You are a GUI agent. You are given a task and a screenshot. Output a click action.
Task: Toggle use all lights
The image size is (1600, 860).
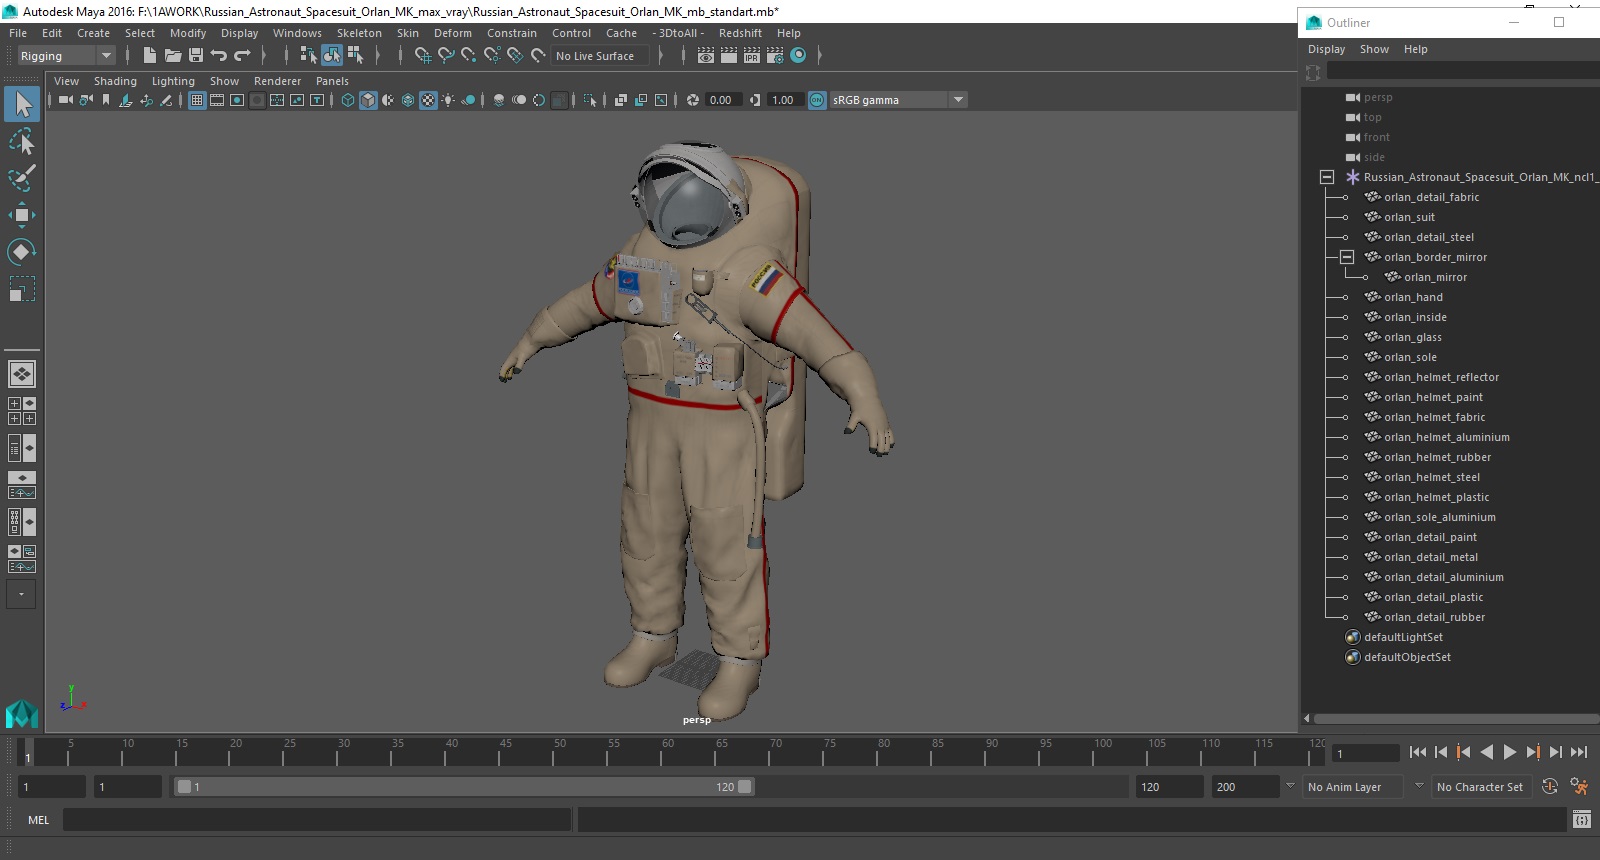448,100
